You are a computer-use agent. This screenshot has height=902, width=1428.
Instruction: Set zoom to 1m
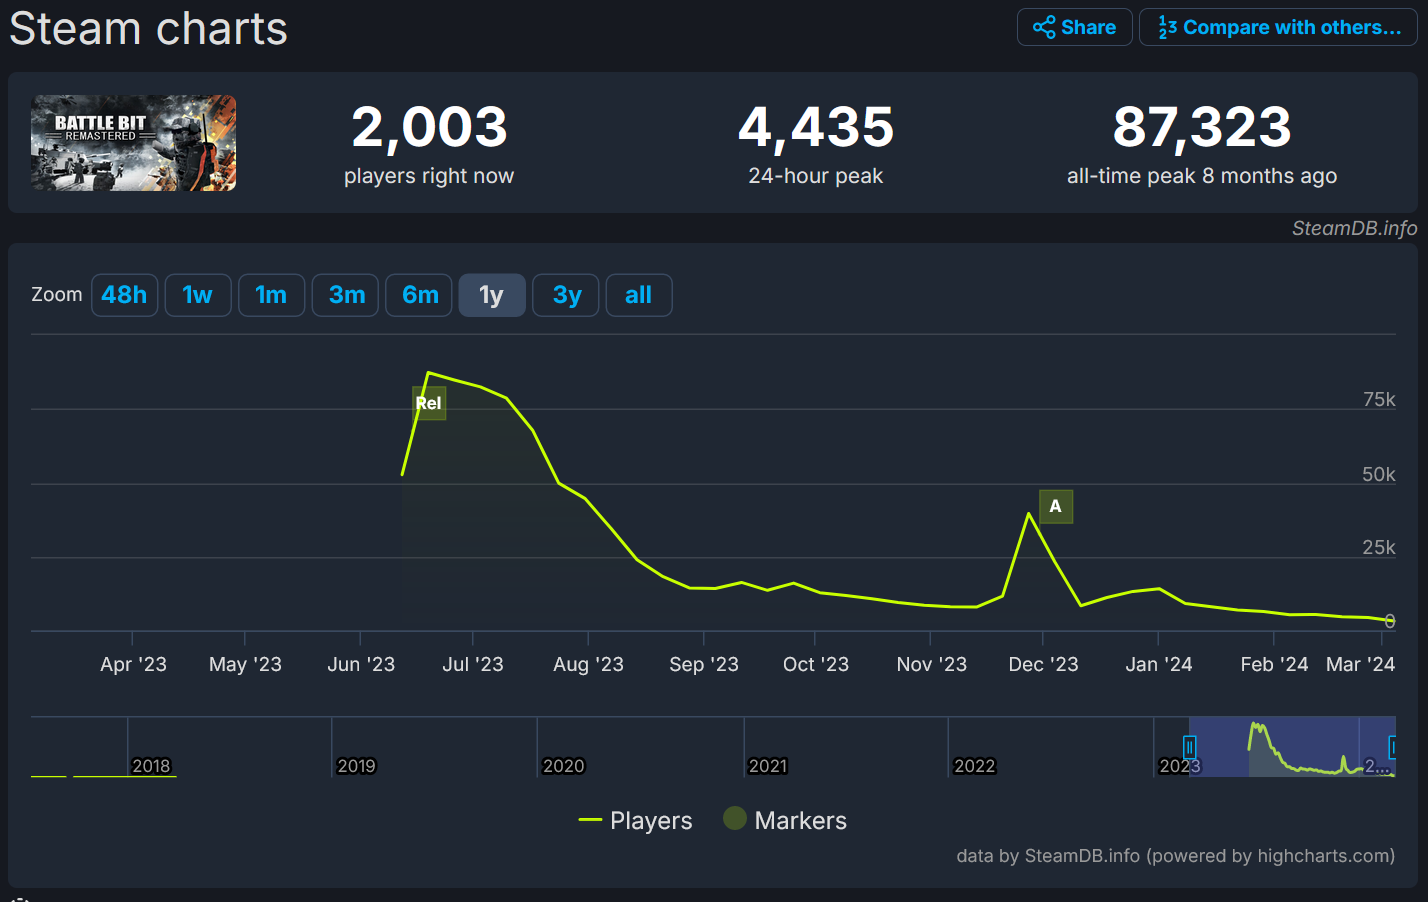pos(271,295)
